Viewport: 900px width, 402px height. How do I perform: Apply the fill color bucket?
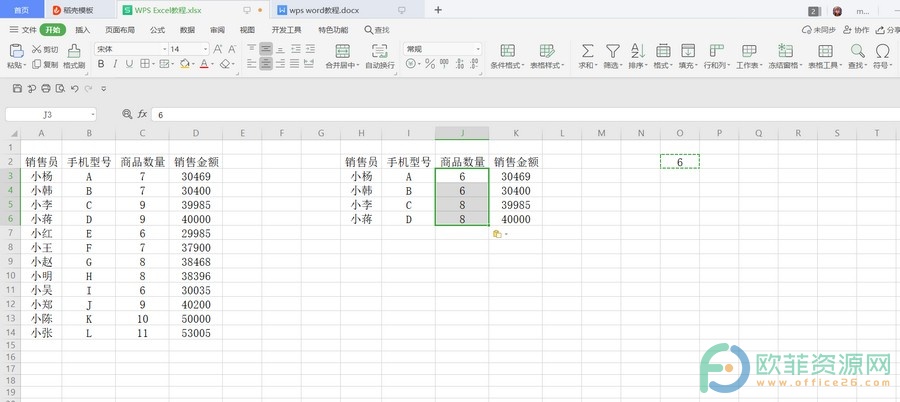tap(184, 64)
